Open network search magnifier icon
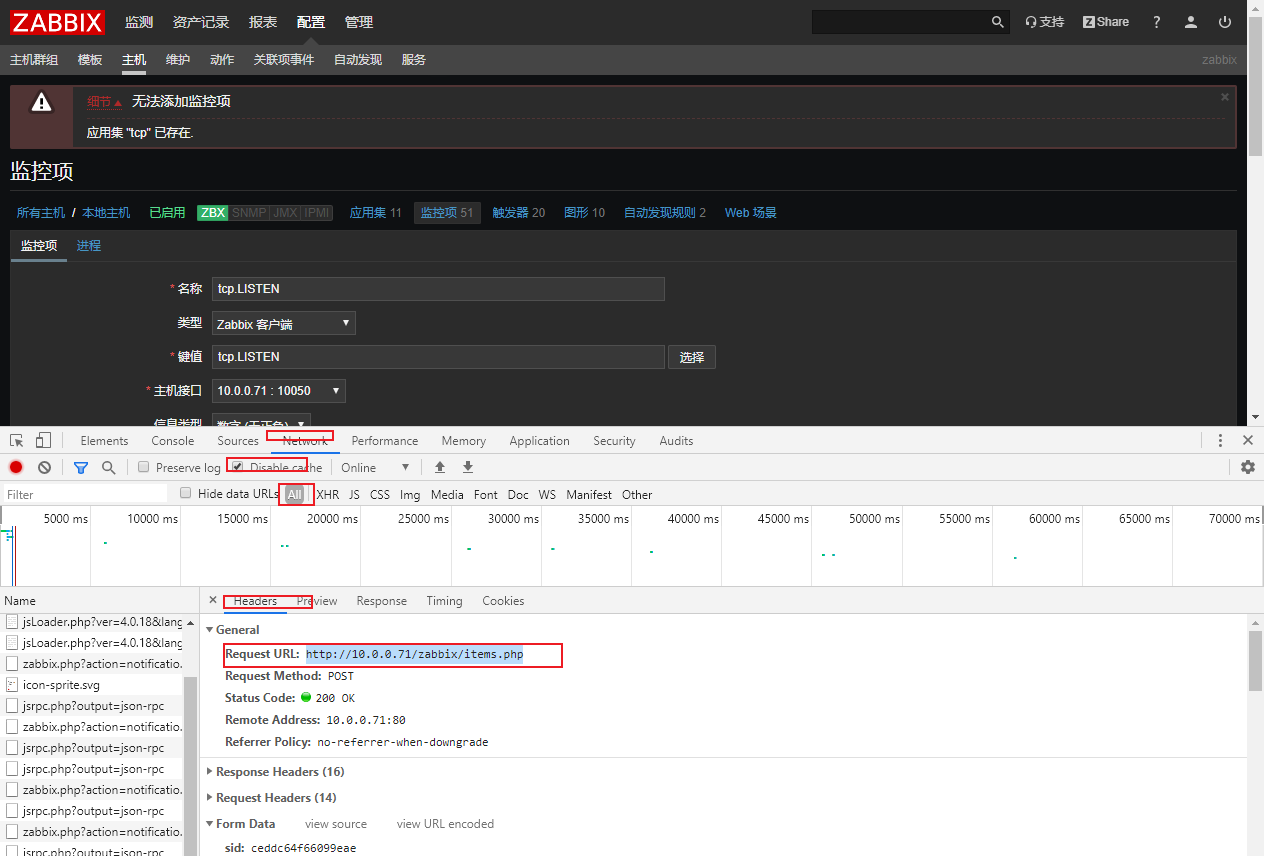The width and height of the screenshot is (1264, 856). [x=108, y=467]
